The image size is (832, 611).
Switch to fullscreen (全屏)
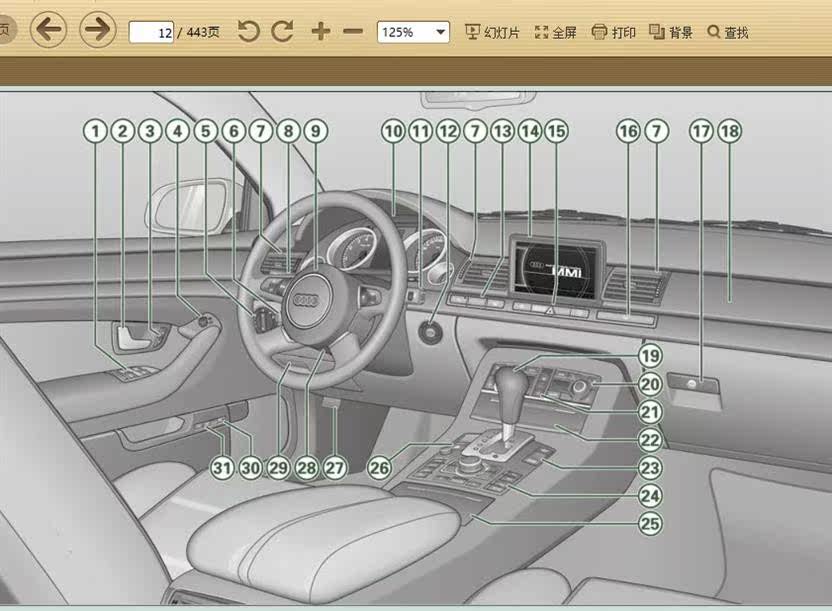click(555, 32)
